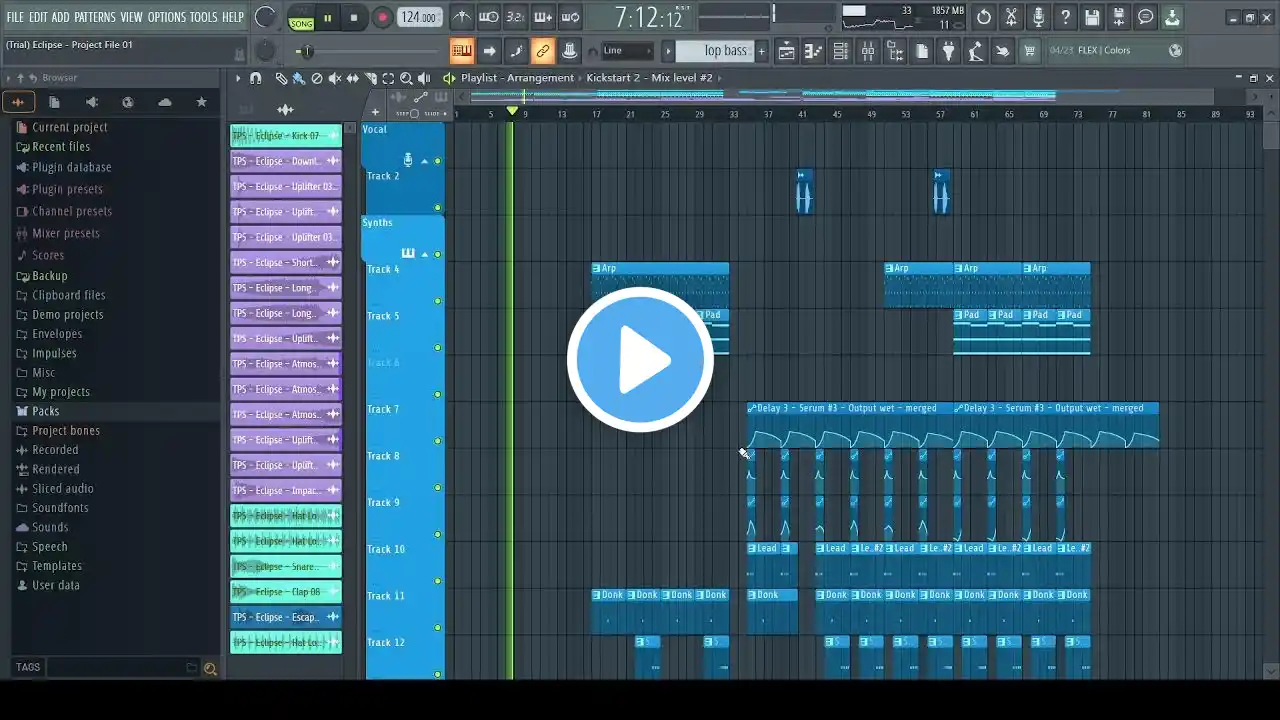The height and width of the screenshot is (720, 1280).
Task: Toggle the note/clip grouping link button
Action: pyautogui.click(x=542, y=51)
